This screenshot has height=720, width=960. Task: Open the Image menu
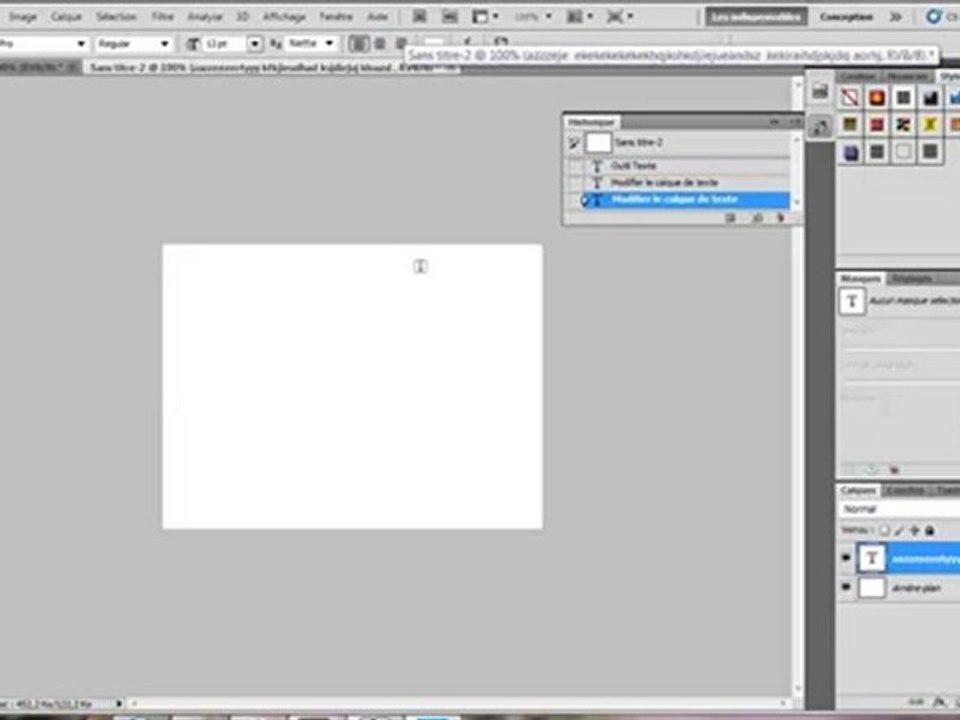pyautogui.click(x=23, y=17)
